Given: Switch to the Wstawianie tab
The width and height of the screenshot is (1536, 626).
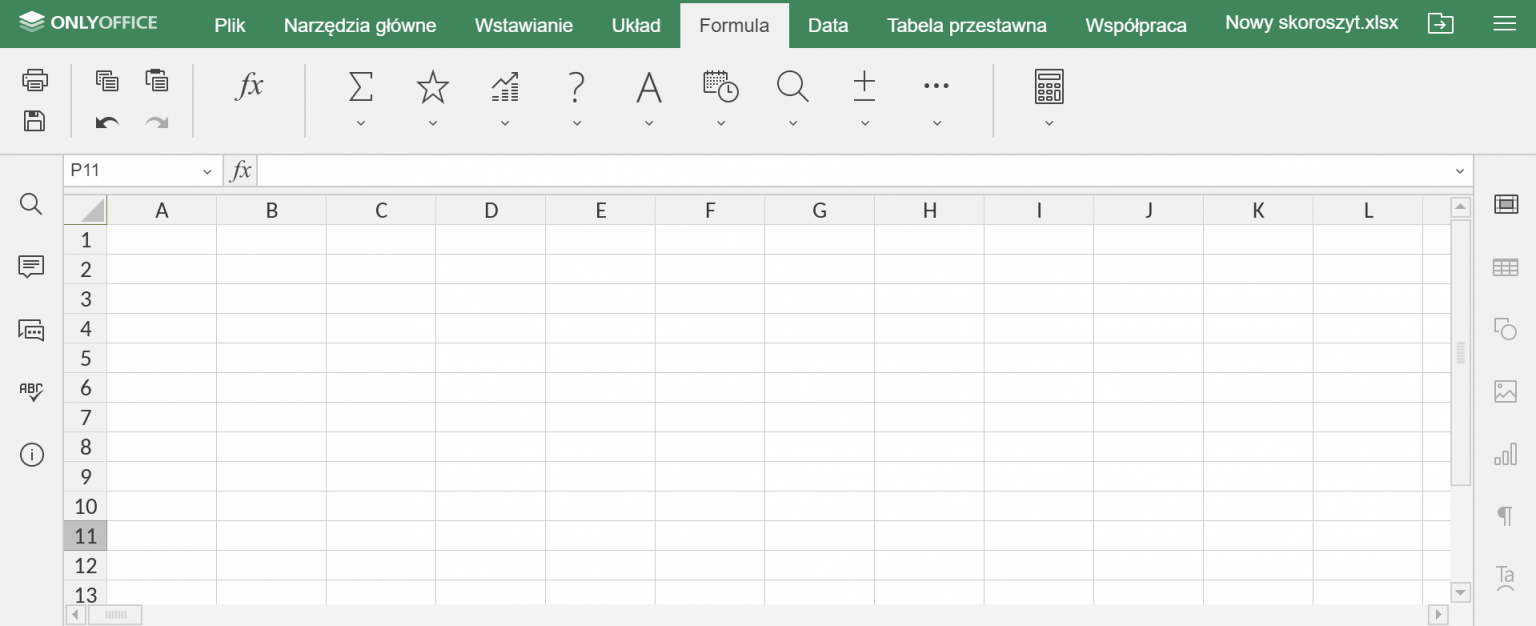Looking at the screenshot, I should [x=523, y=25].
